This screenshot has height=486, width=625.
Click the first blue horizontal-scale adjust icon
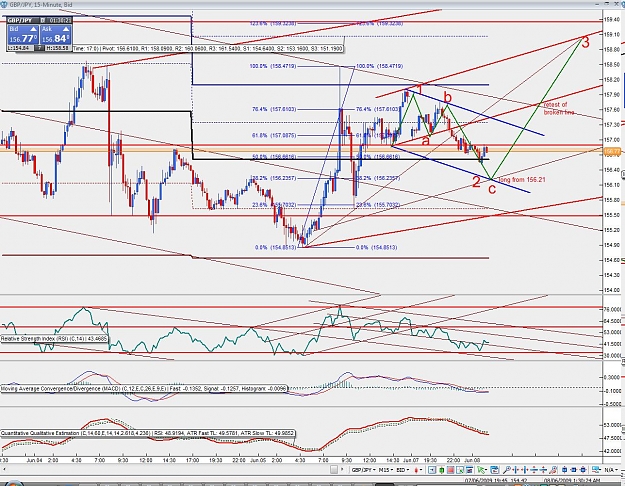[x=516, y=470]
